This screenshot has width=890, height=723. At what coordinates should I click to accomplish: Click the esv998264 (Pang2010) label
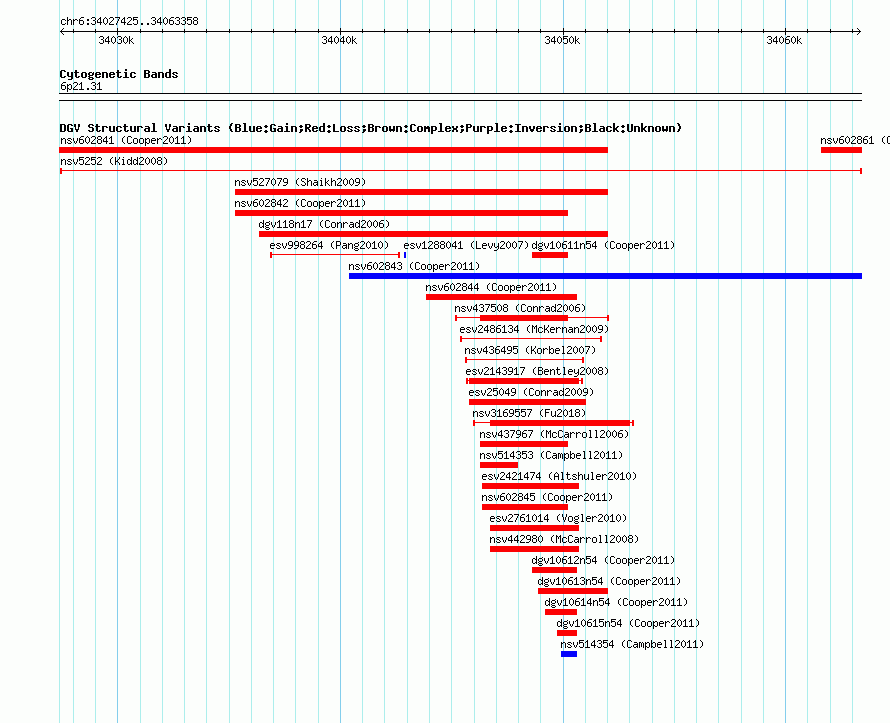click(x=329, y=245)
